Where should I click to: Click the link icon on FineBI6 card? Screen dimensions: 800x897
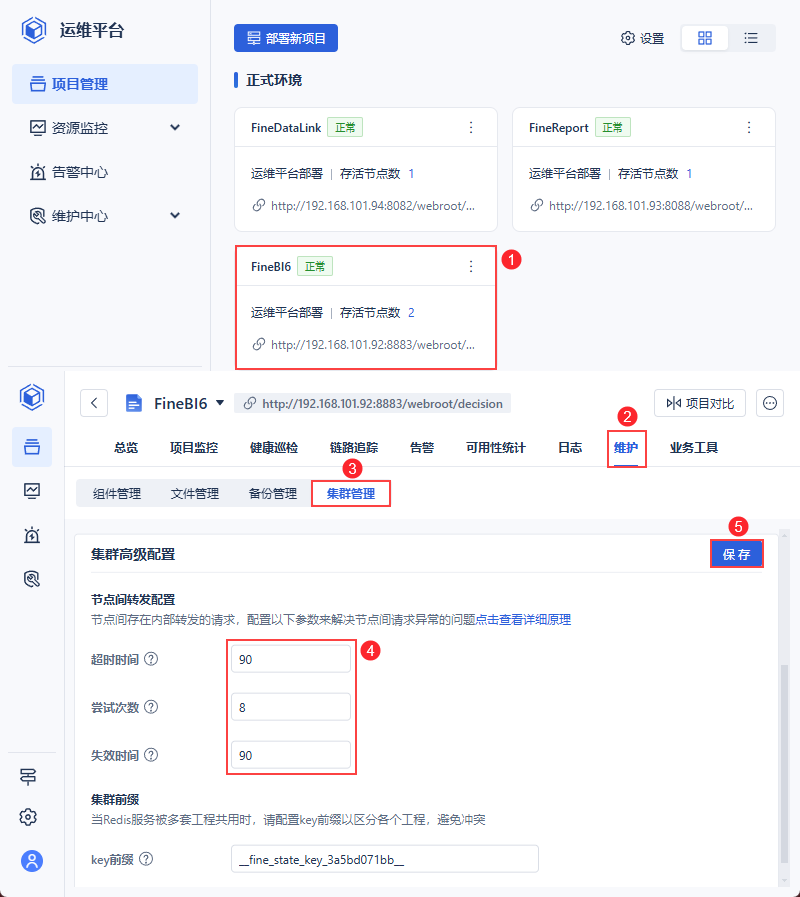[259, 344]
